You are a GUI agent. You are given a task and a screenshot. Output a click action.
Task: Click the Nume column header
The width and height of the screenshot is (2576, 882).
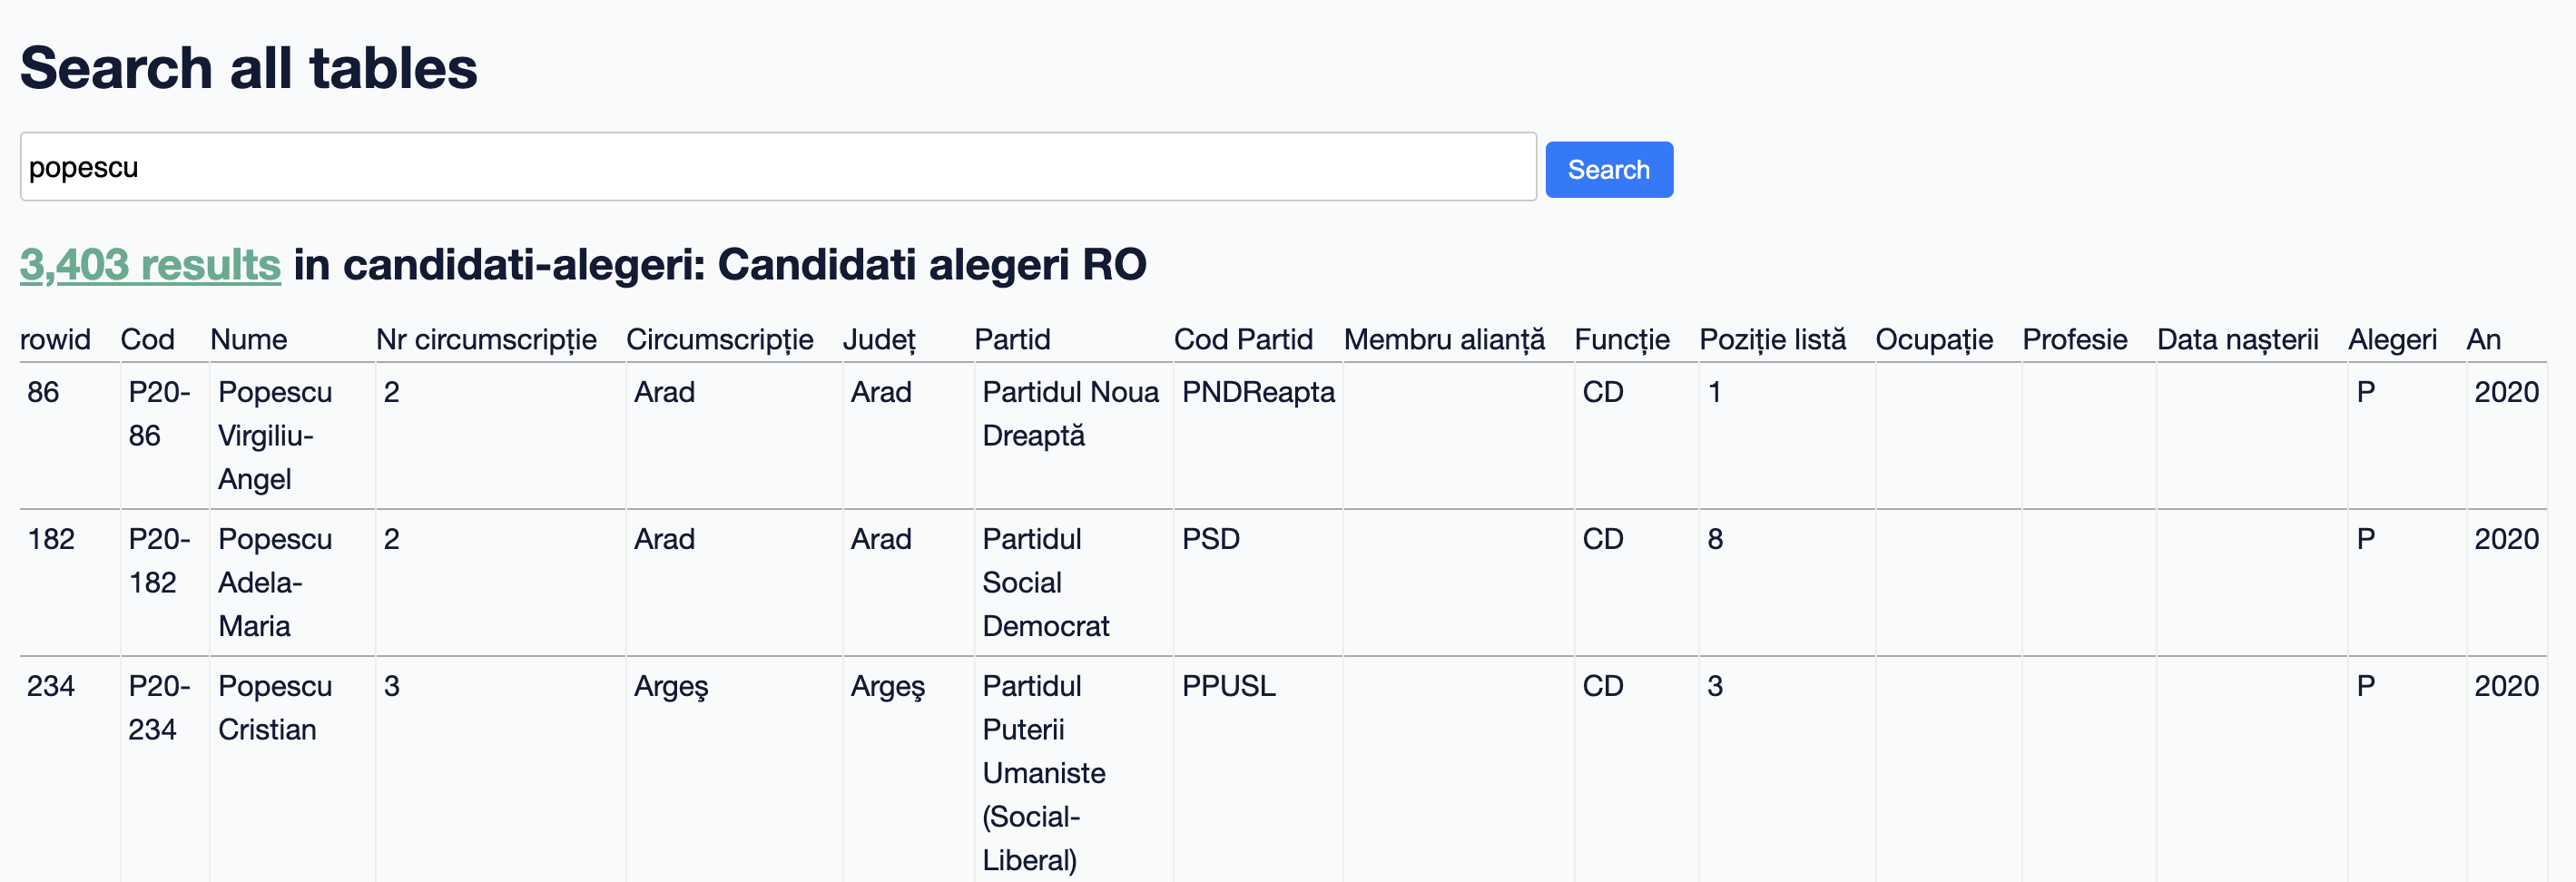coord(248,339)
